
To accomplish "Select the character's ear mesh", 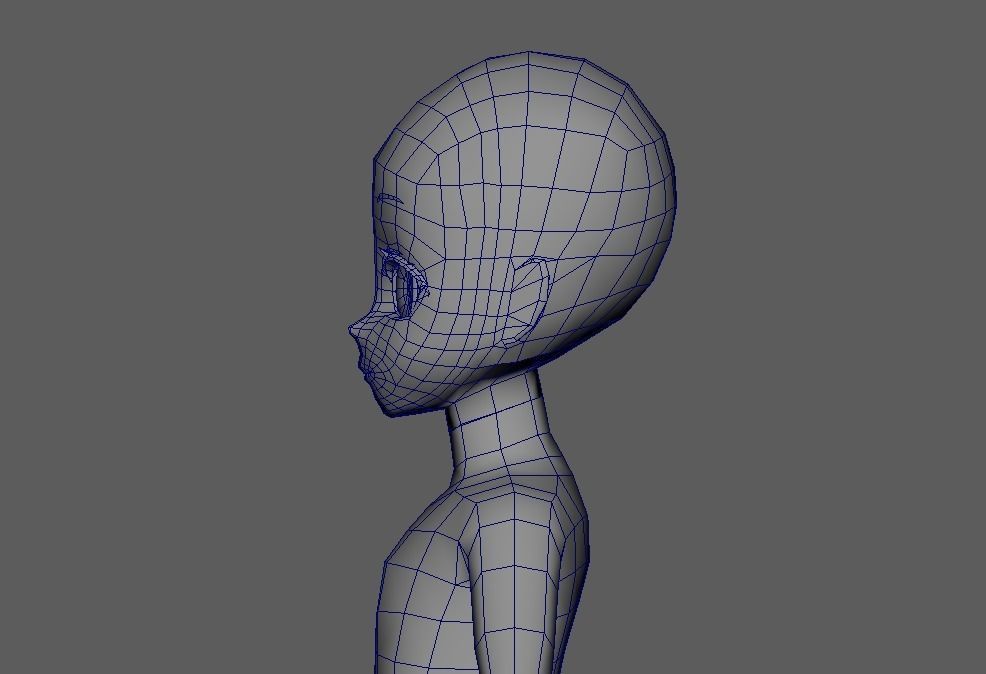I will click(x=528, y=302).
